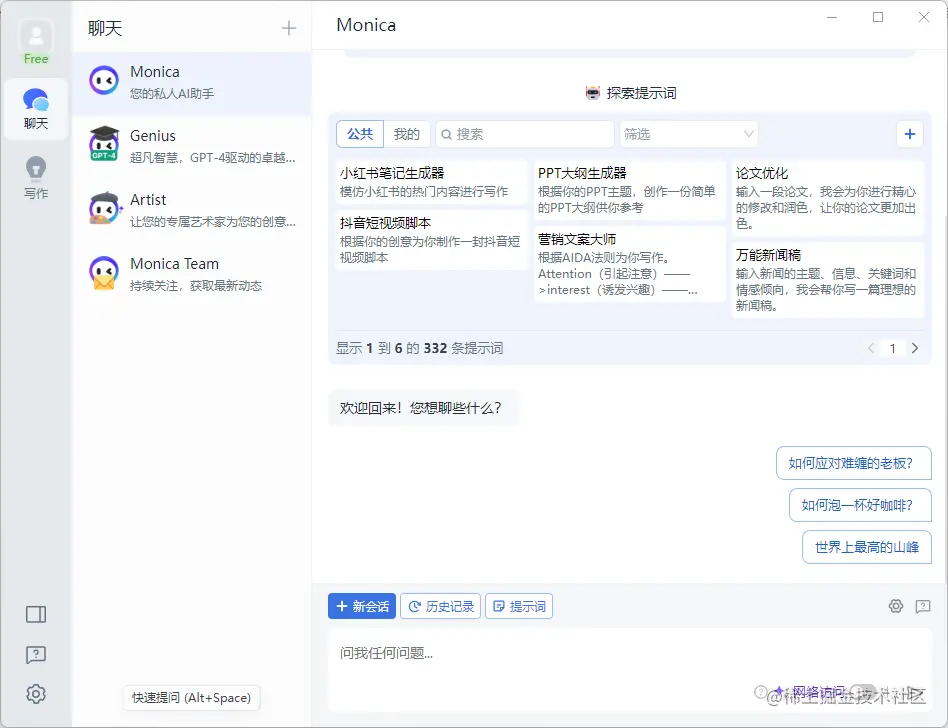Open the 筛选 filter dropdown
The width and height of the screenshot is (948, 728).
[689, 134]
